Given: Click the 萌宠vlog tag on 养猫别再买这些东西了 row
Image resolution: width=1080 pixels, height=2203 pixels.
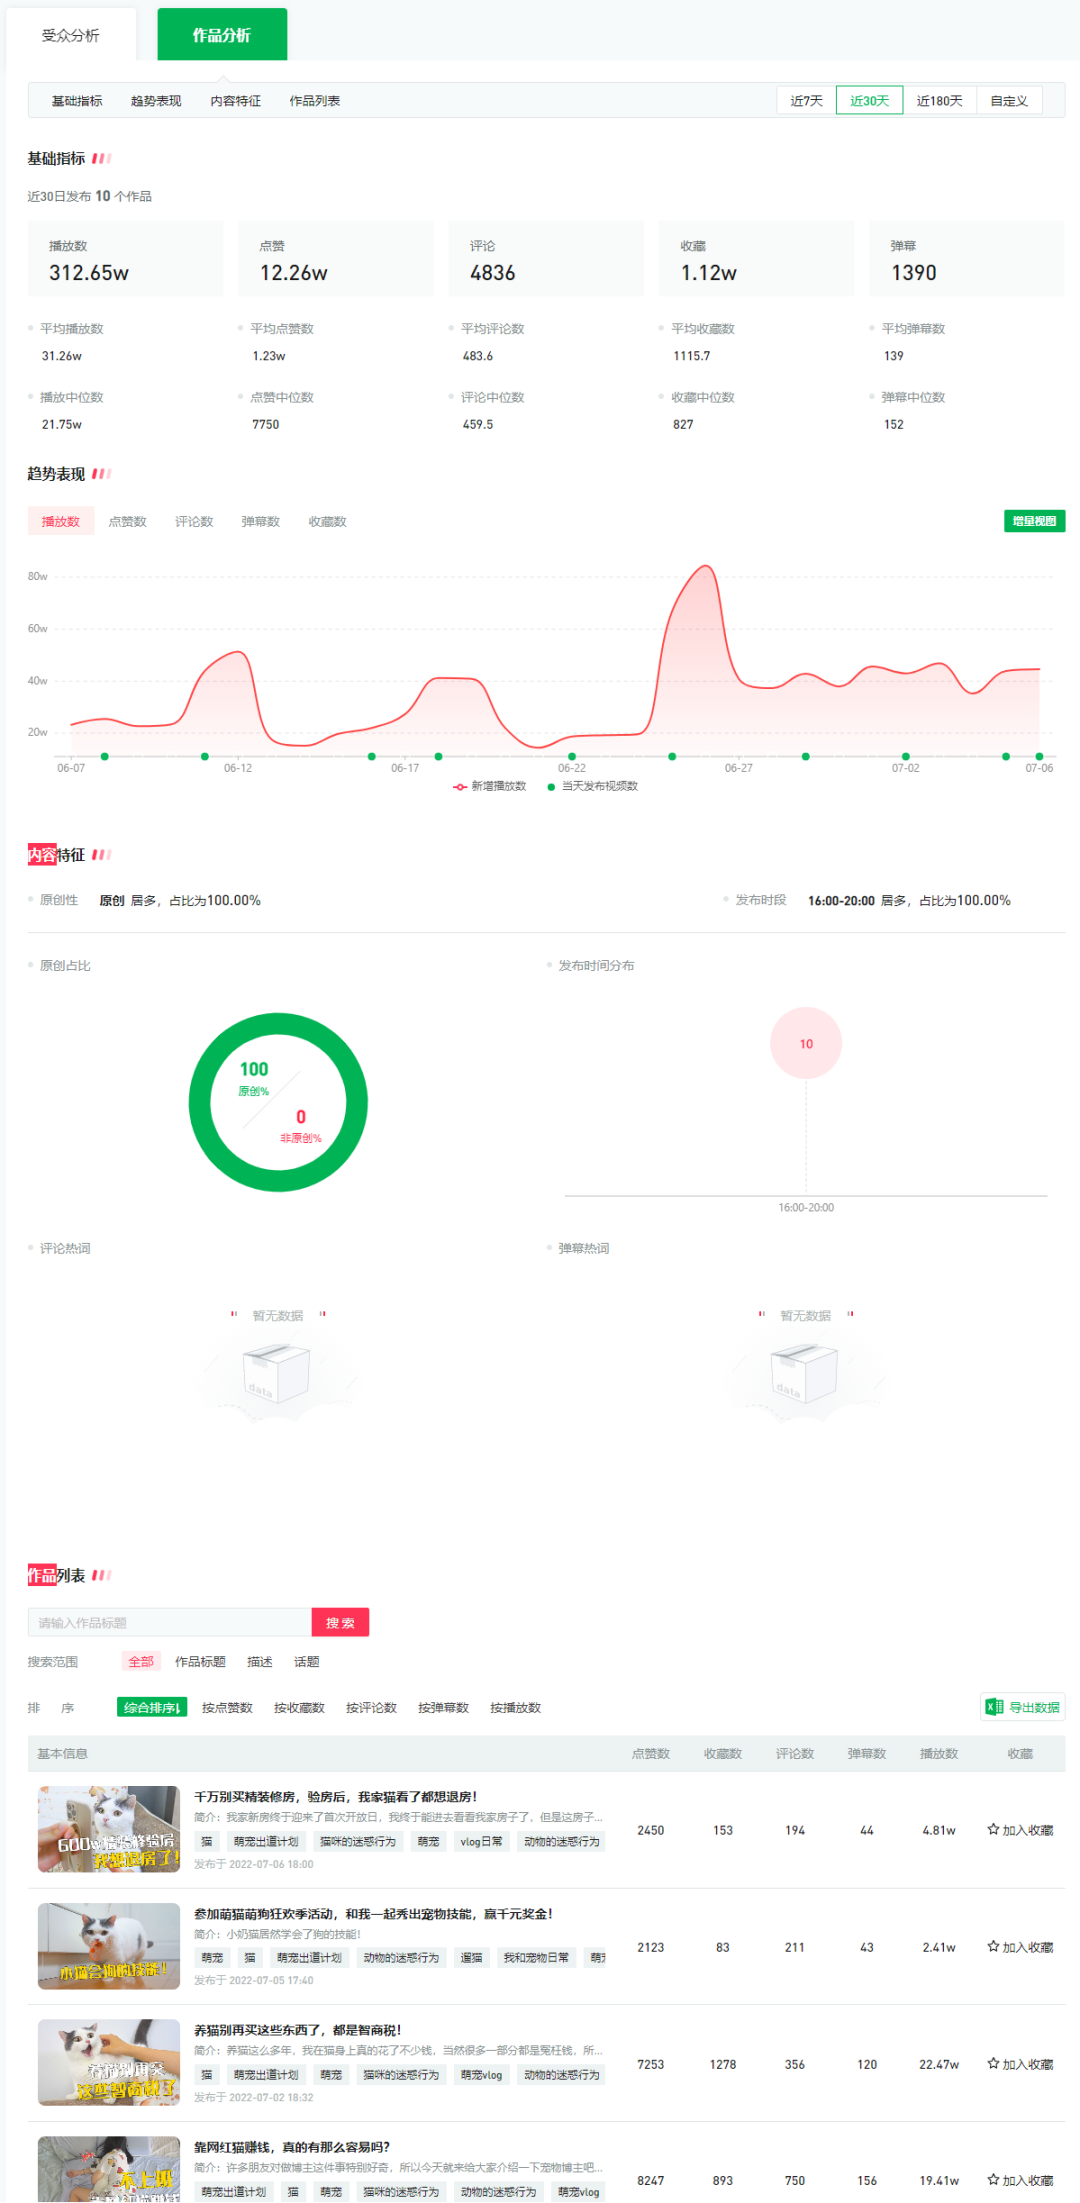Looking at the screenshot, I should (481, 2075).
